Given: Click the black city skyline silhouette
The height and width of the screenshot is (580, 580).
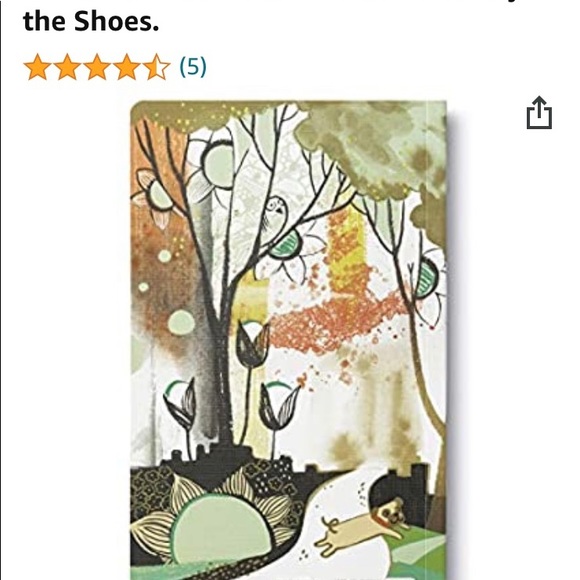Looking at the screenshot, I should (x=240, y=462).
